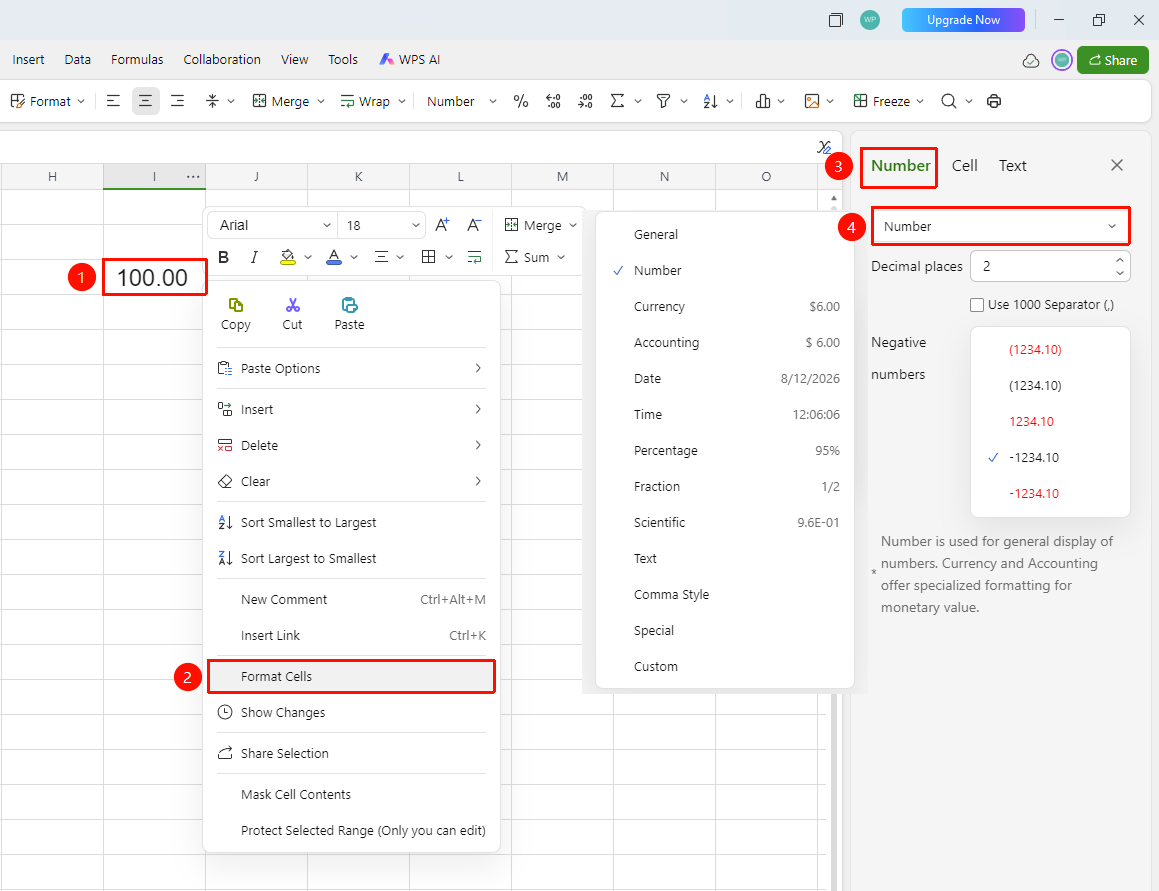Open the Number format dropdown in side panel
This screenshot has width=1159, height=891.
[1001, 226]
